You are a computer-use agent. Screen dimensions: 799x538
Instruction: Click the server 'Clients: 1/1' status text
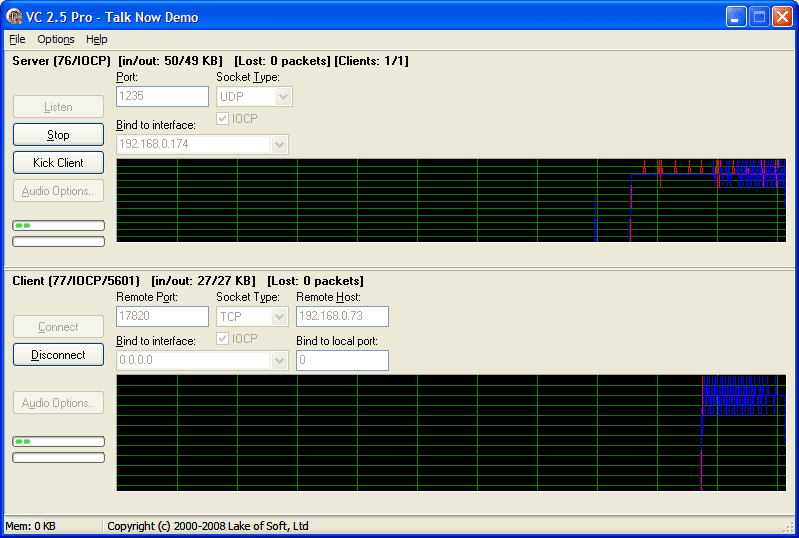[371, 61]
